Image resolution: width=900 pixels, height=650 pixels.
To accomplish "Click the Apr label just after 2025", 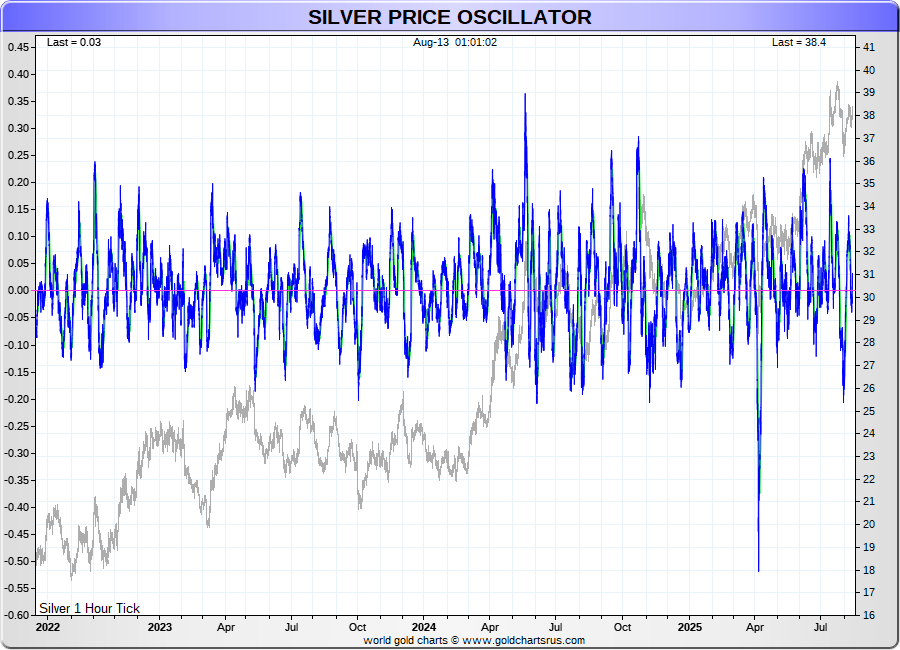I will [x=755, y=627].
